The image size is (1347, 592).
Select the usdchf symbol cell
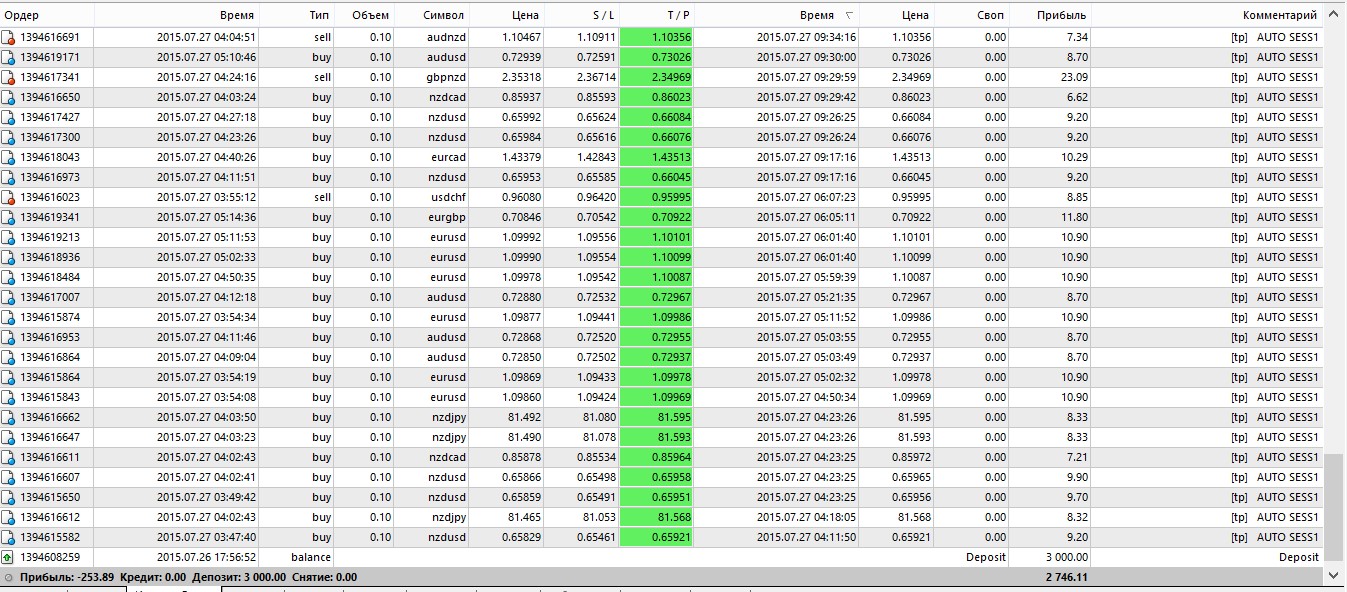pos(447,197)
